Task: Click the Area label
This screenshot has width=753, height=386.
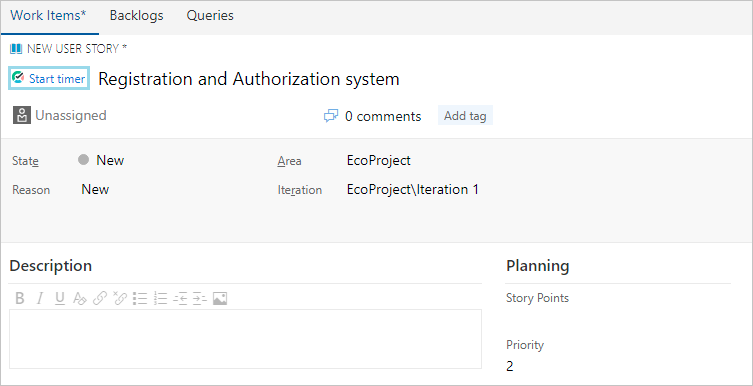Action: [x=289, y=161]
